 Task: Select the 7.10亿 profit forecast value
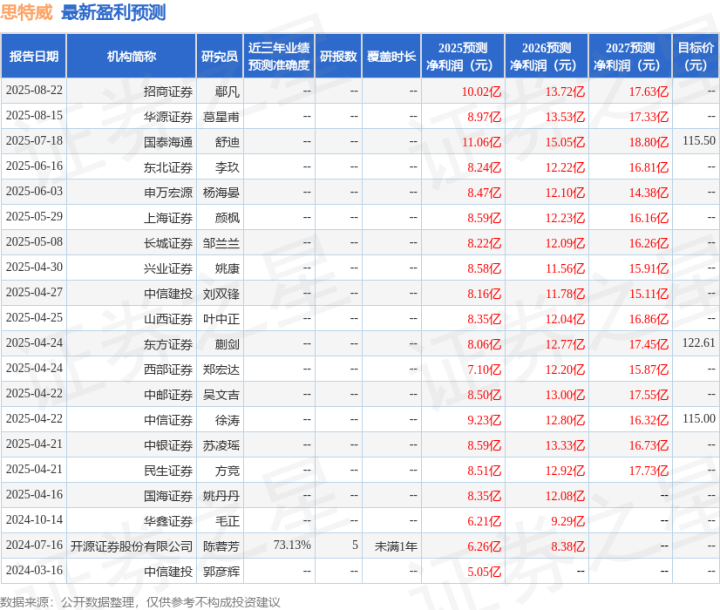click(484, 370)
